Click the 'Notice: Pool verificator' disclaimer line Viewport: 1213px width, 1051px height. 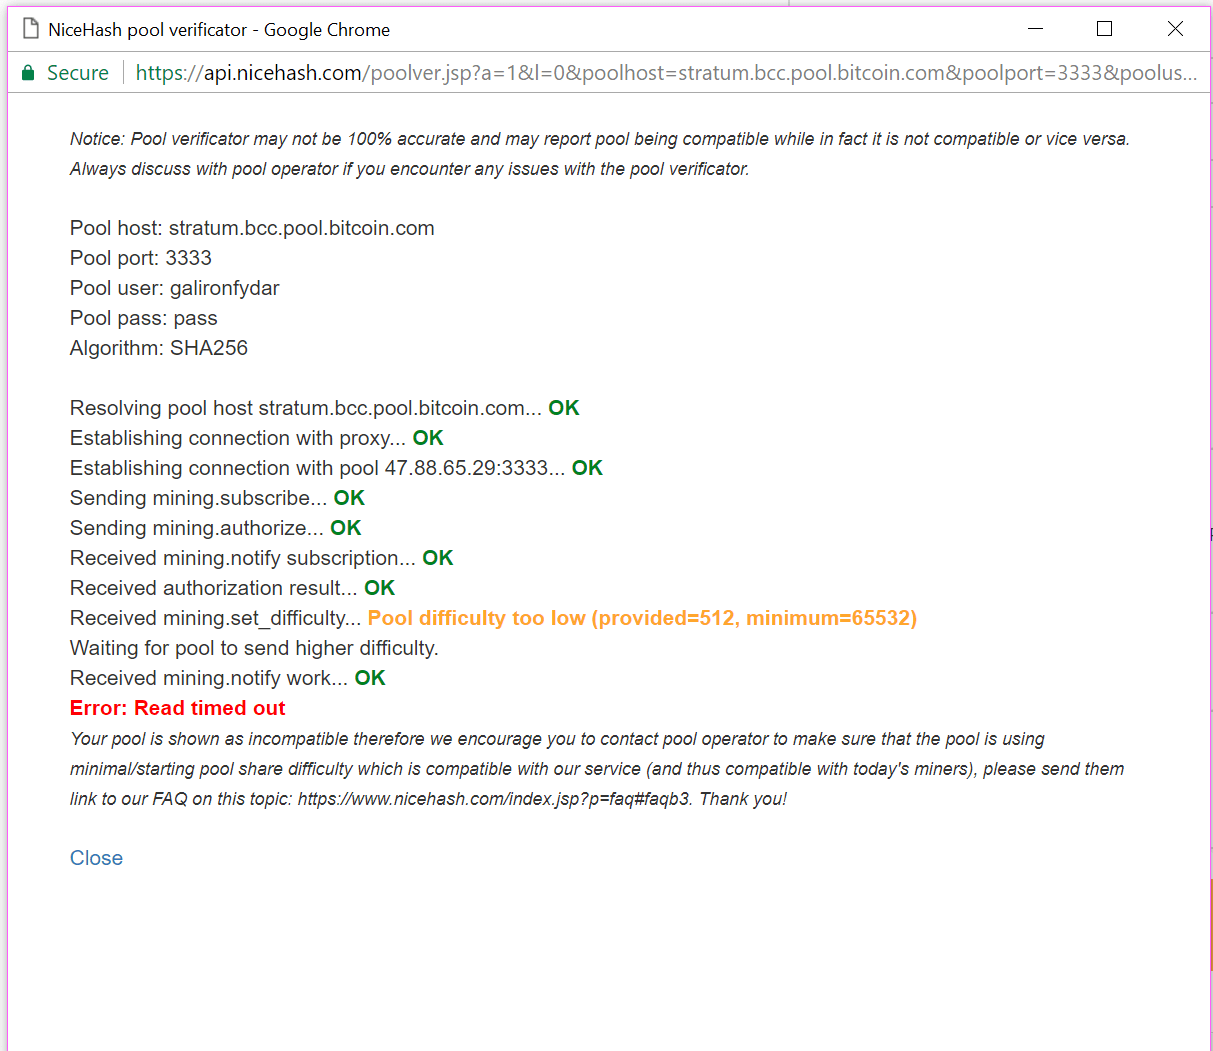click(x=600, y=139)
